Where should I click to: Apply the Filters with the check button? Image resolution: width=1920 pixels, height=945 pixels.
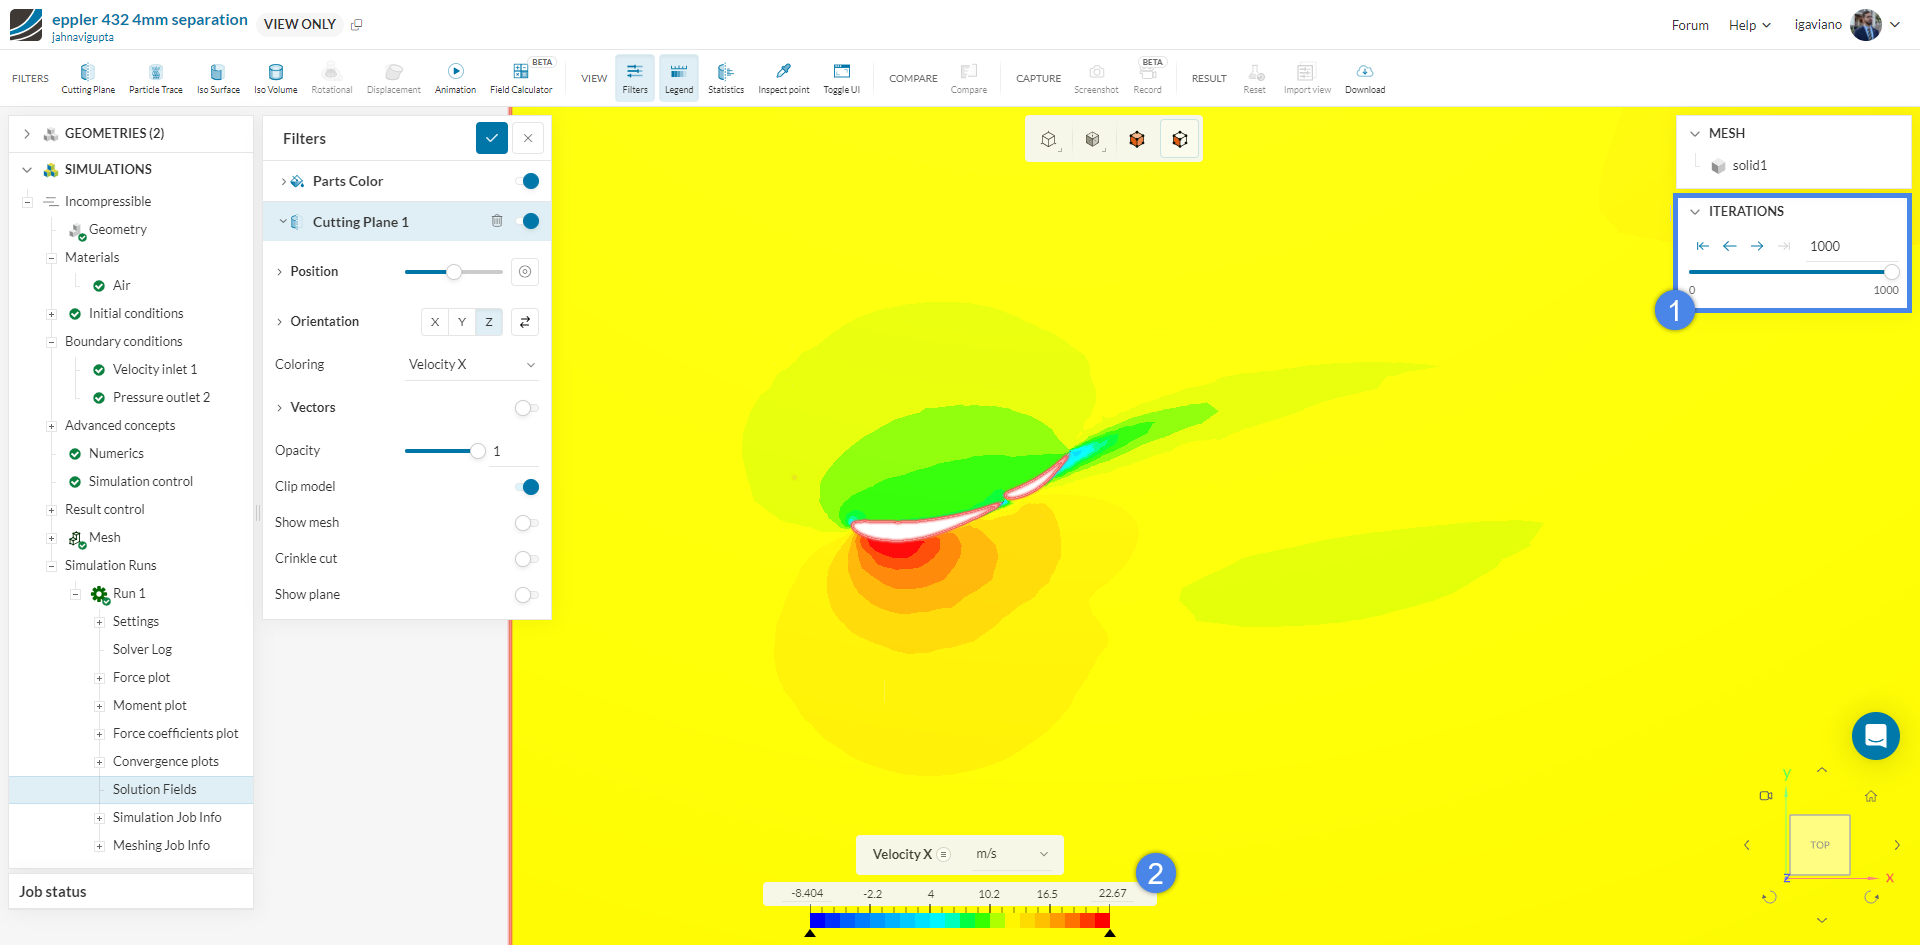pos(491,138)
